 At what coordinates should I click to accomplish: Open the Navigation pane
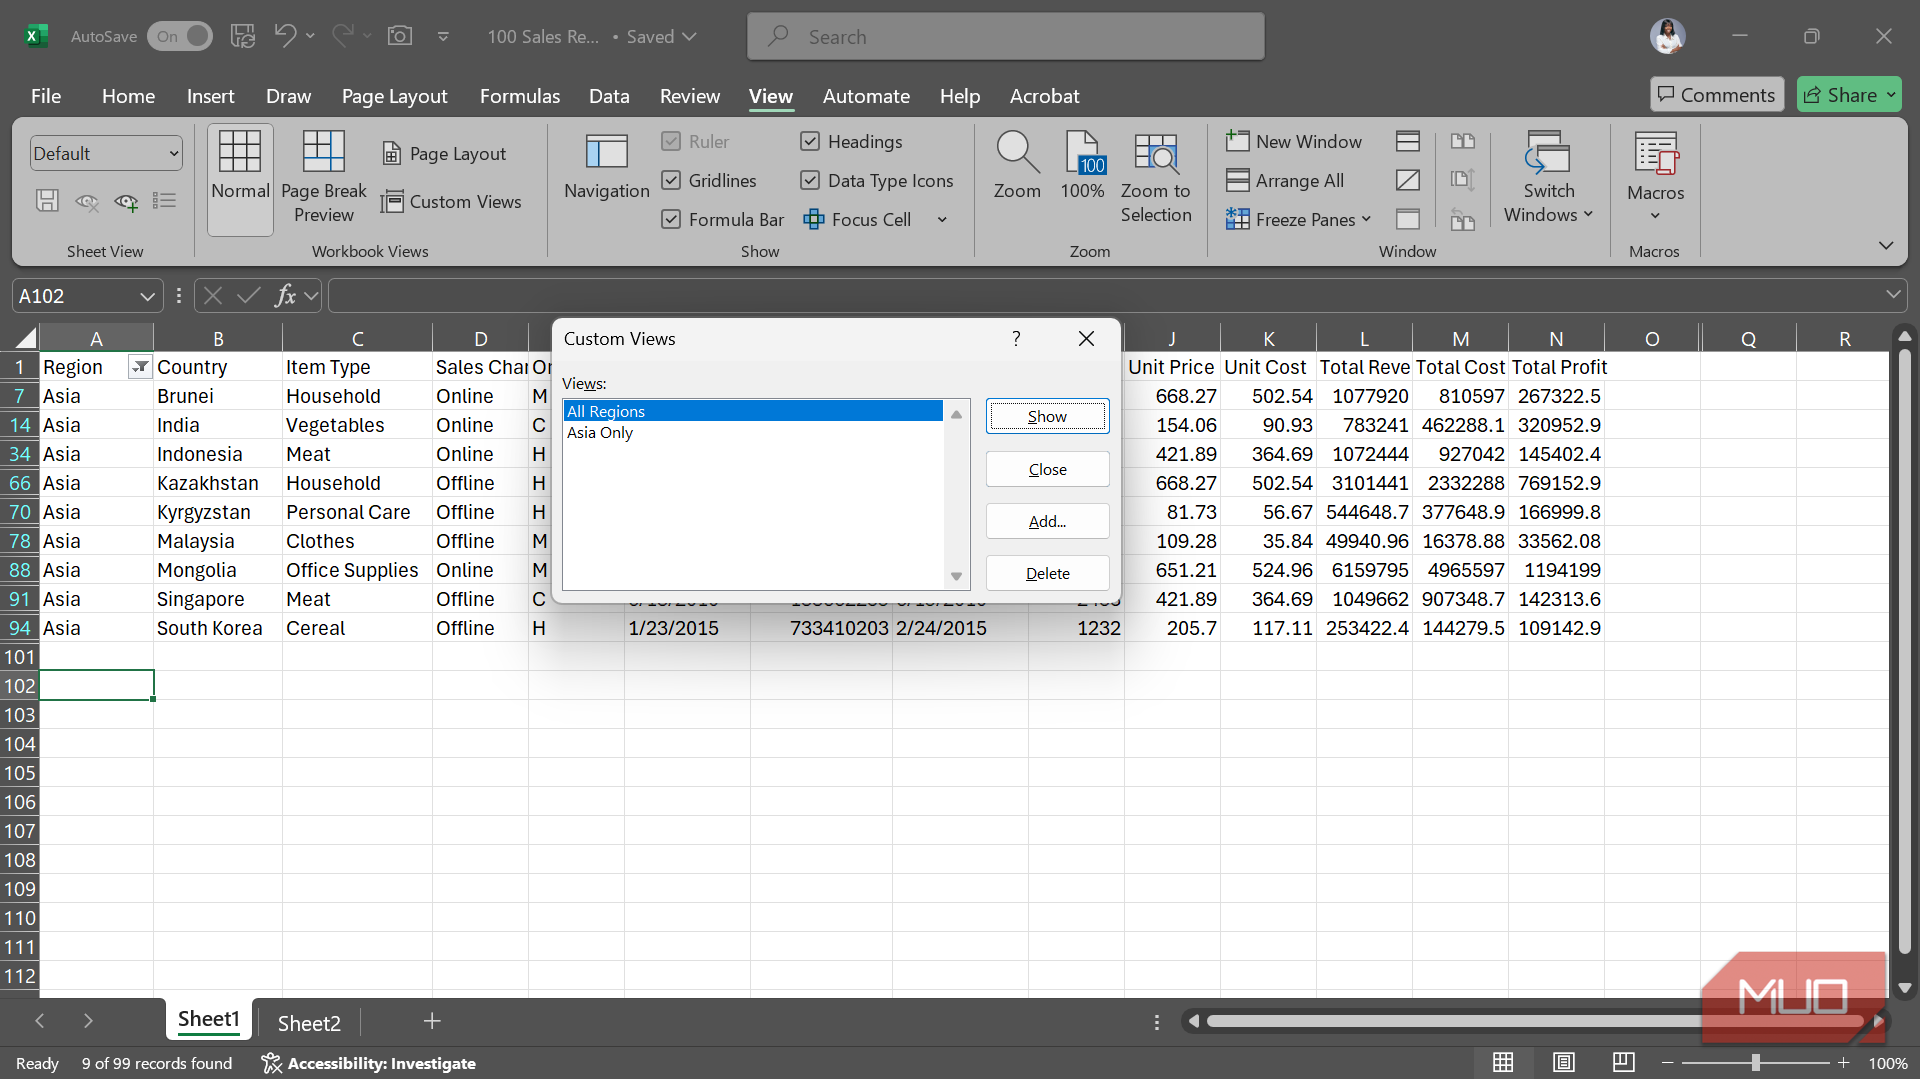tap(607, 166)
